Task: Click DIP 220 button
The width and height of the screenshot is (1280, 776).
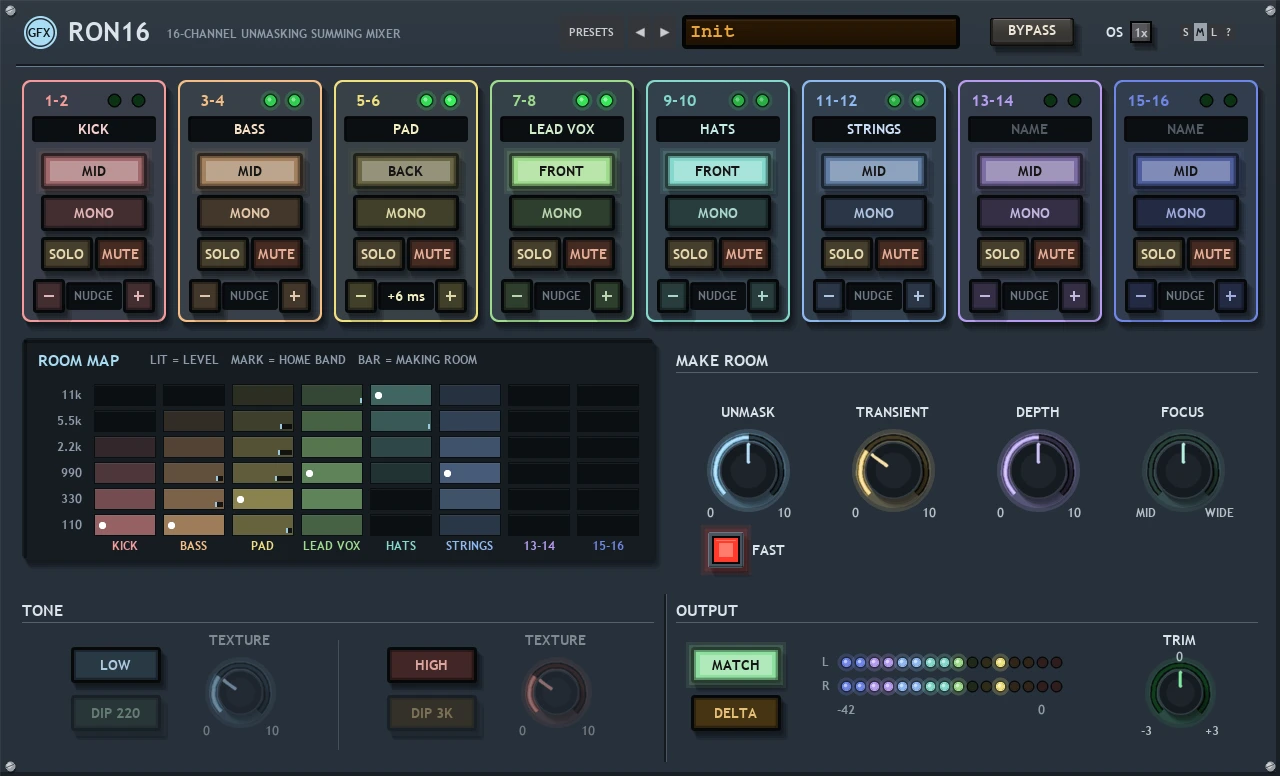Action: click(x=115, y=713)
